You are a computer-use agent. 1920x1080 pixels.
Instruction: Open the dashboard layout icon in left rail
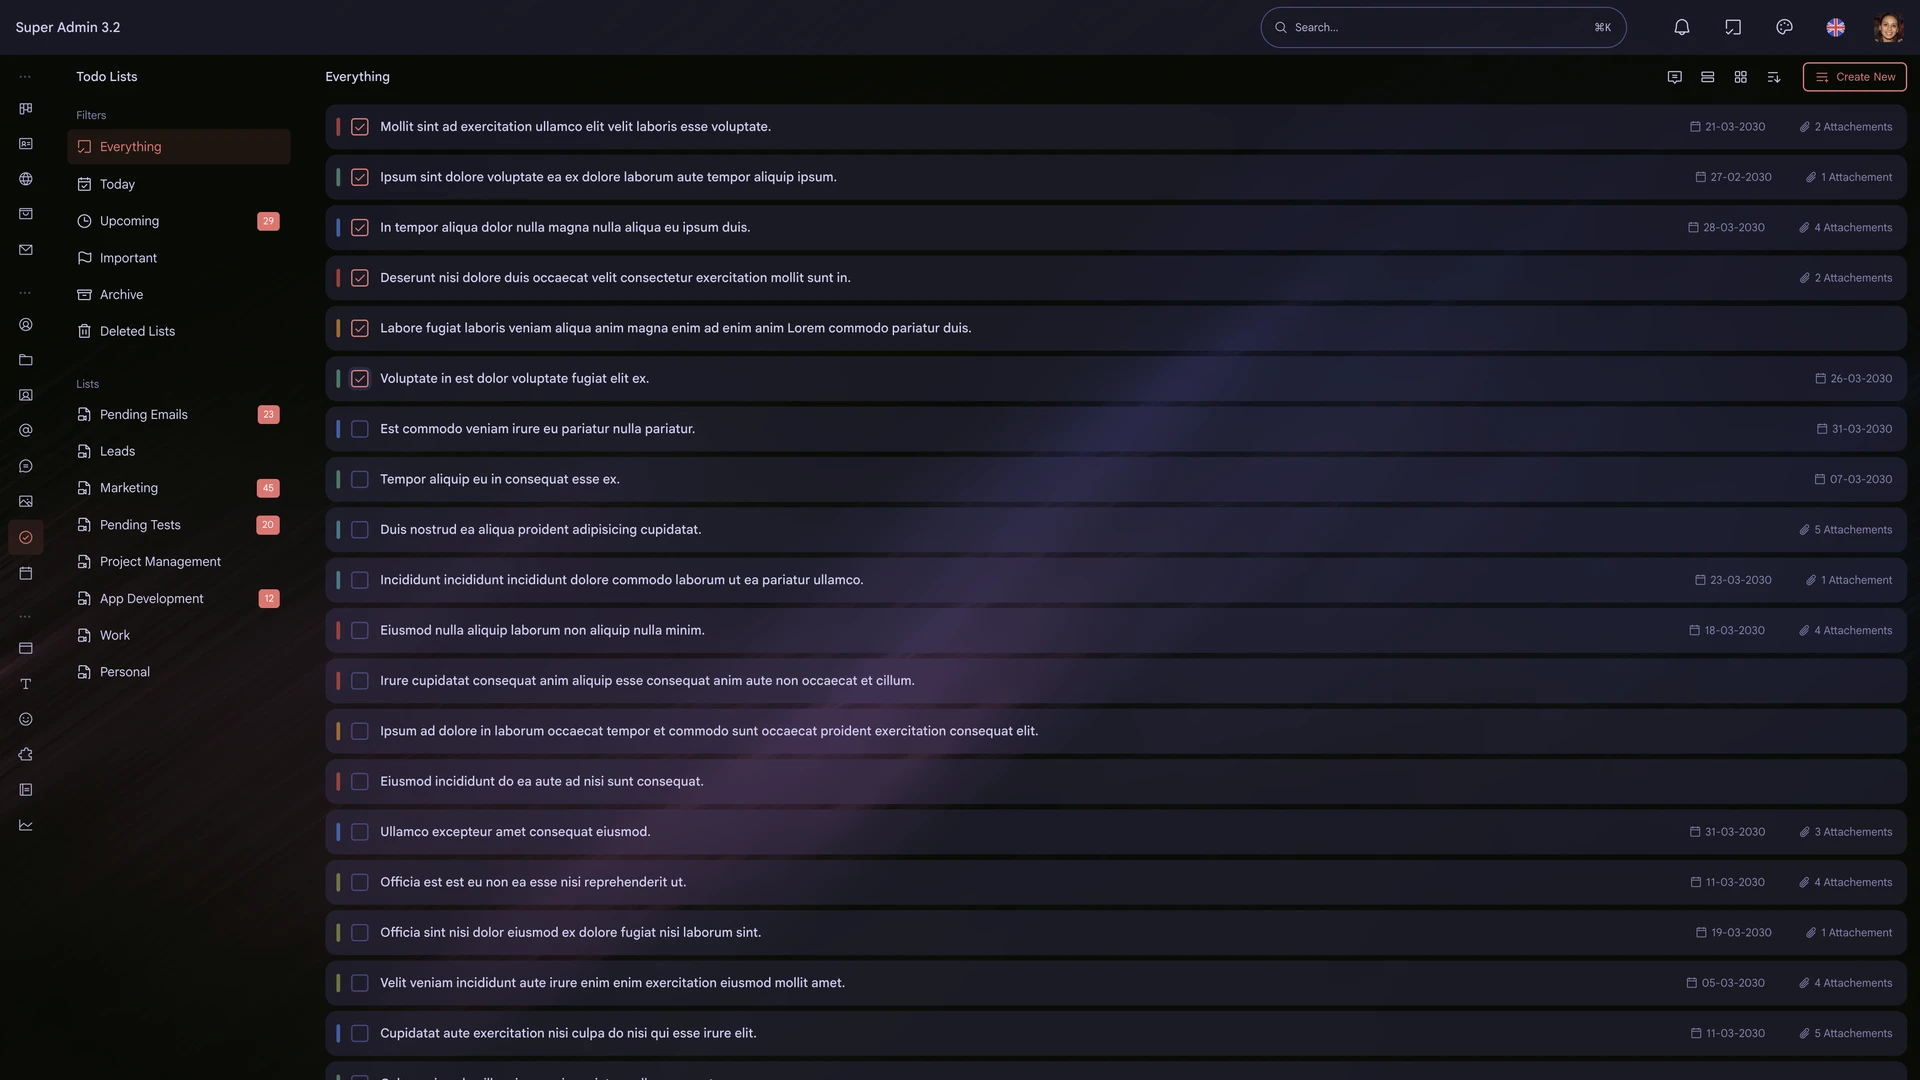(26, 108)
